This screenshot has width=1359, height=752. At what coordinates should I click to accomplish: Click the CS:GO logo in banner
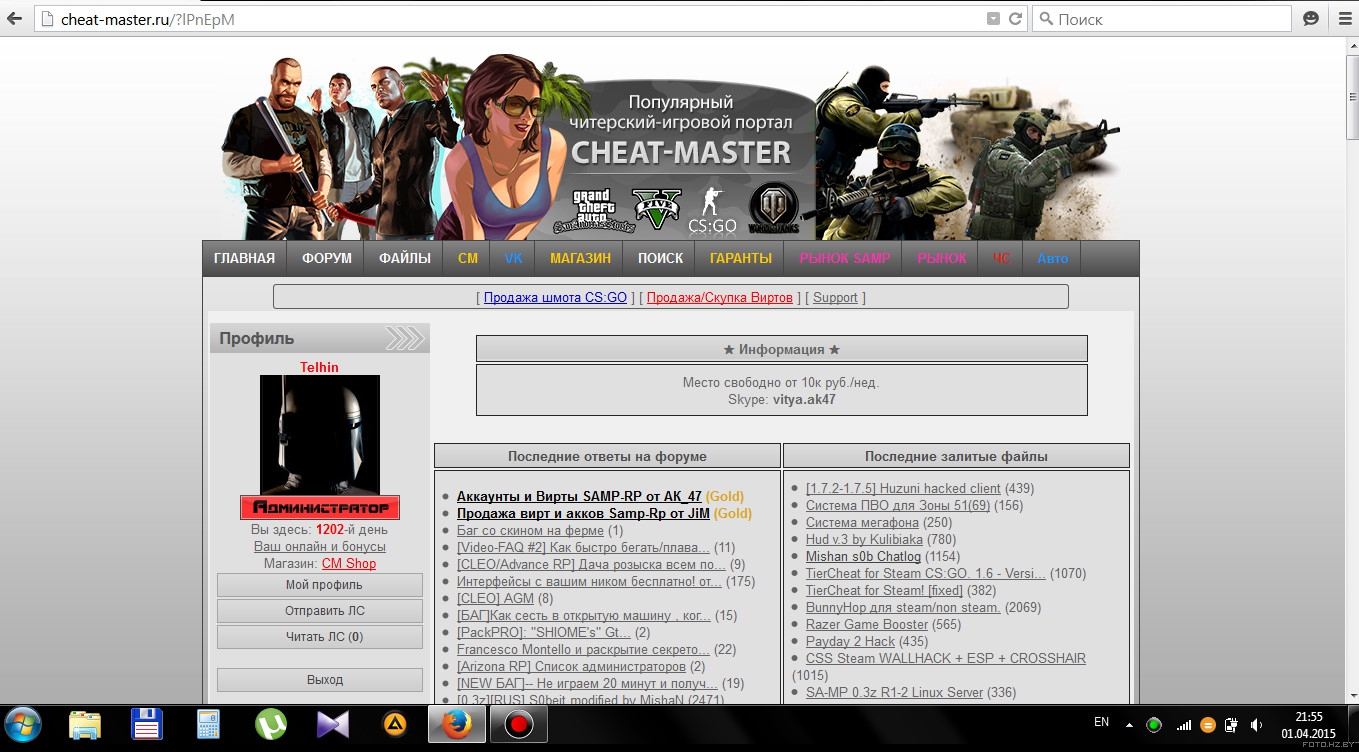click(712, 210)
